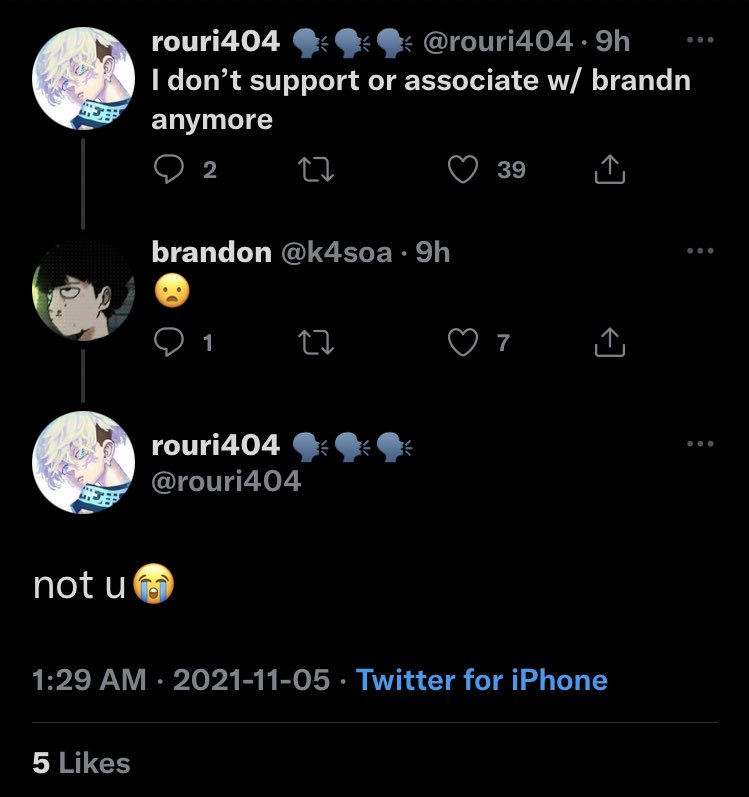This screenshot has height=797, width=749.
Task: Open the 1:29 AM timestamp
Action: pos(89,680)
